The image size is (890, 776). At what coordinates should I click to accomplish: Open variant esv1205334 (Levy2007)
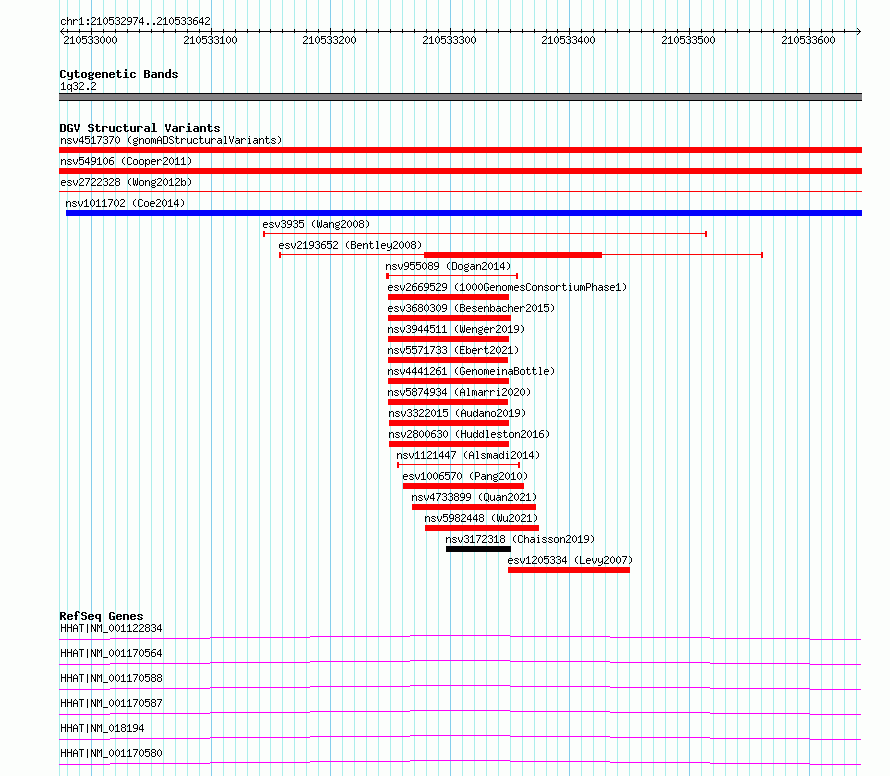point(570,560)
